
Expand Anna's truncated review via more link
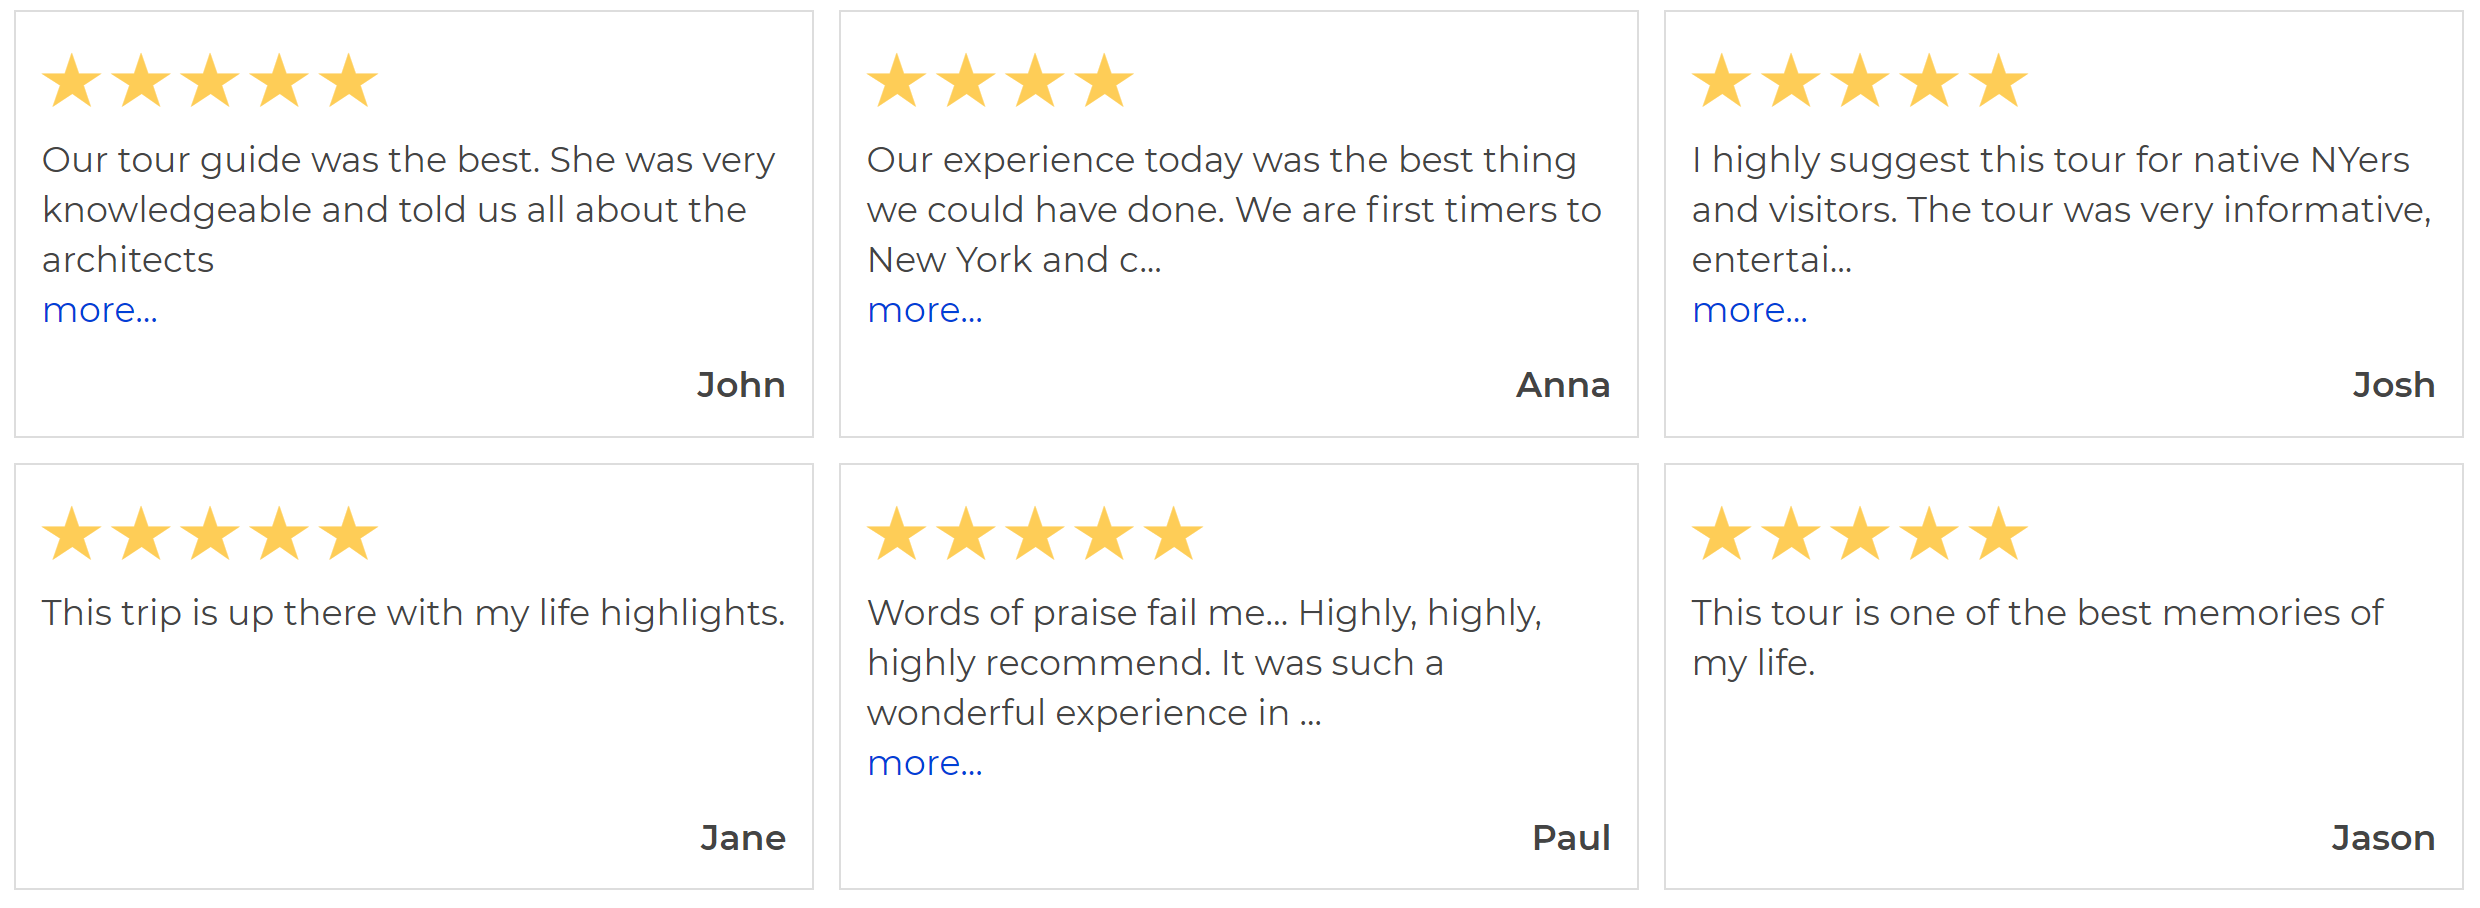click(x=925, y=311)
